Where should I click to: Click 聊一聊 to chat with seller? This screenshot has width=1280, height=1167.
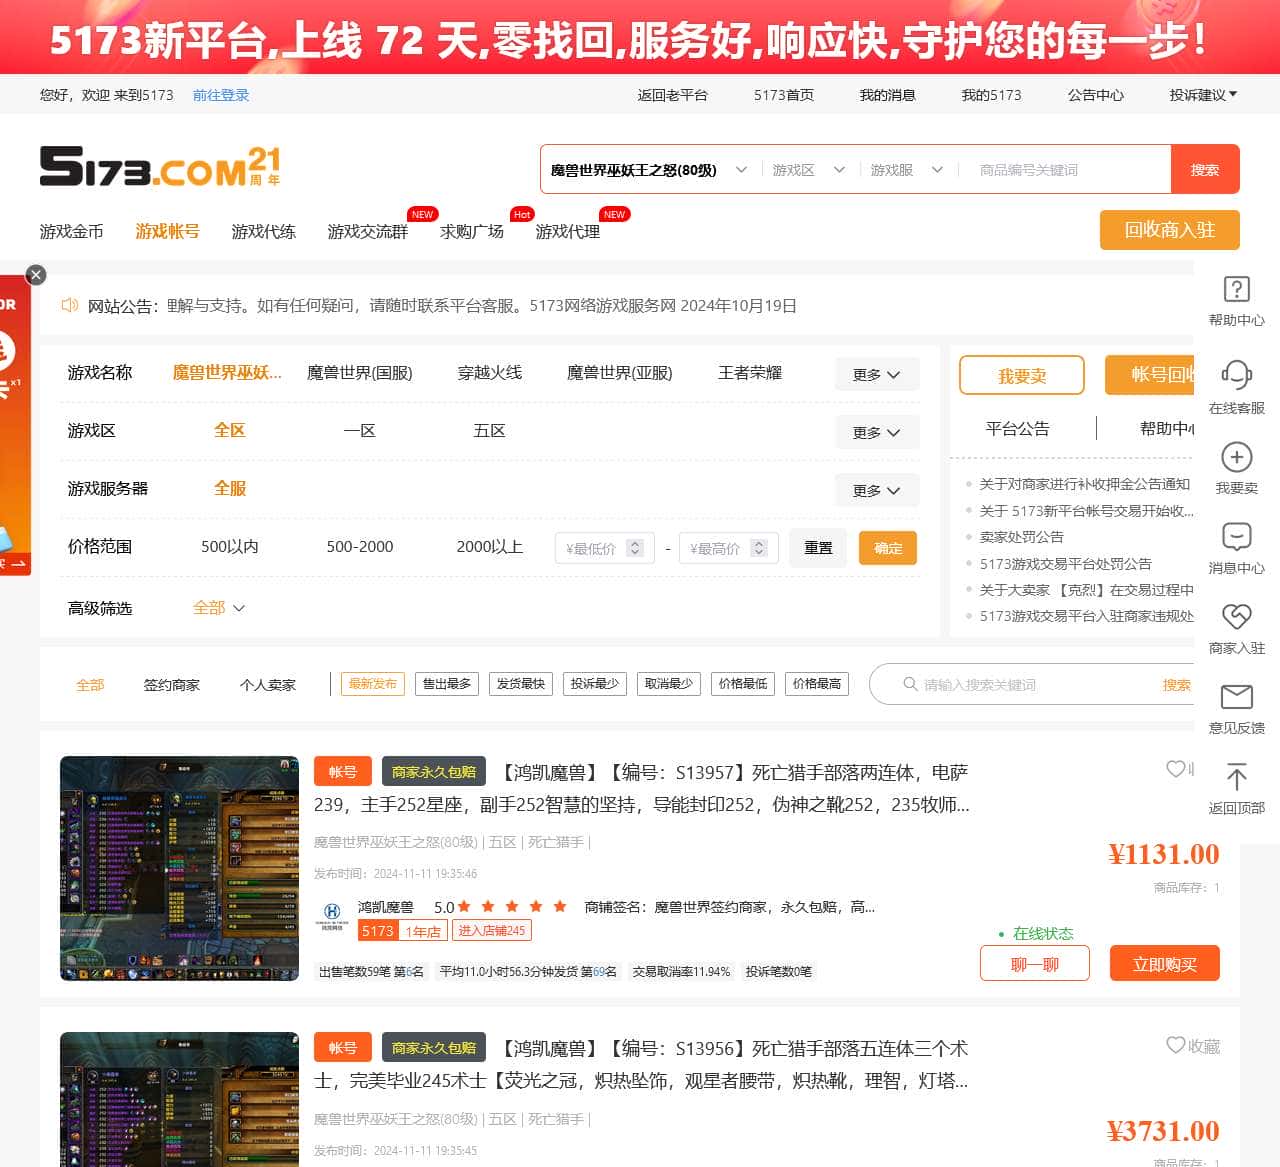click(x=1035, y=964)
